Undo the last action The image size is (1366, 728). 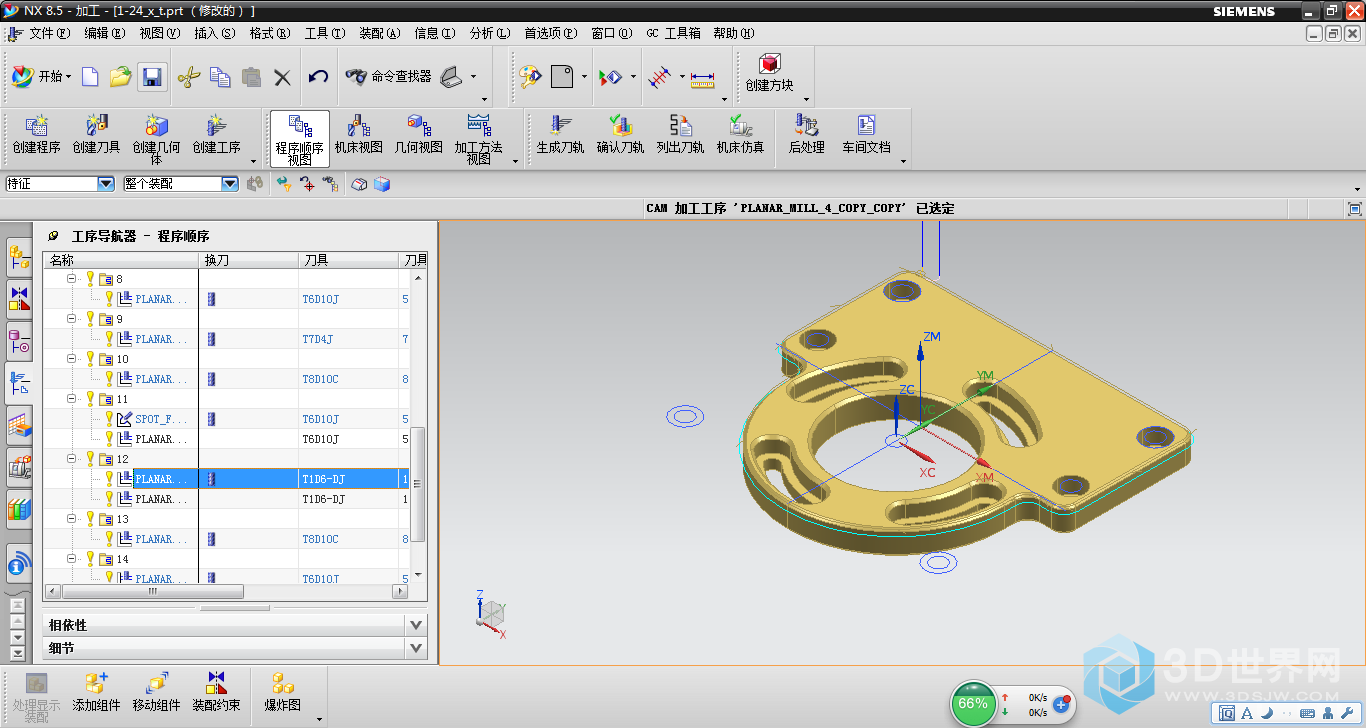(x=318, y=76)
